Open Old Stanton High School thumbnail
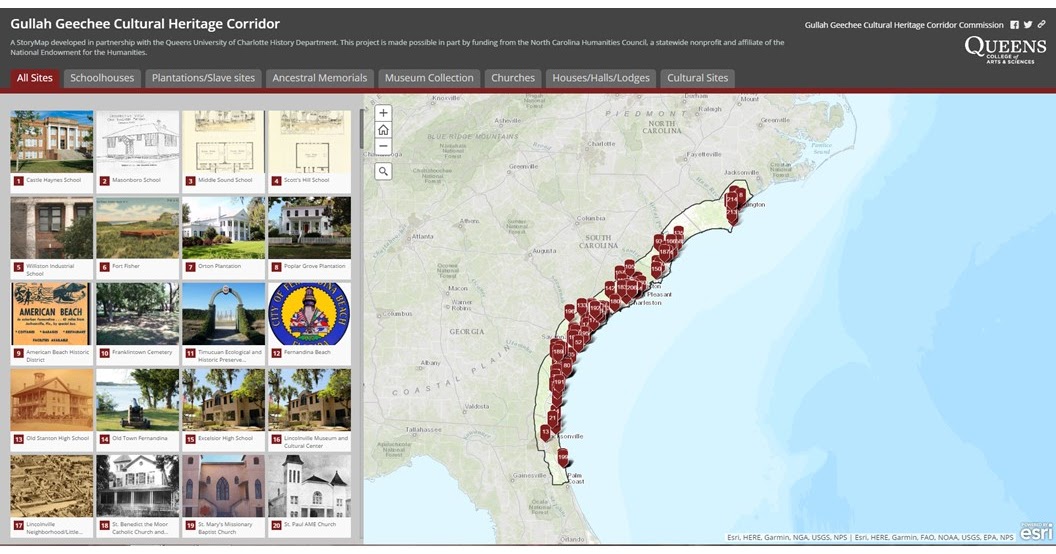Image resolution: width=1056 pixels, height=554 pixels. 52,409
